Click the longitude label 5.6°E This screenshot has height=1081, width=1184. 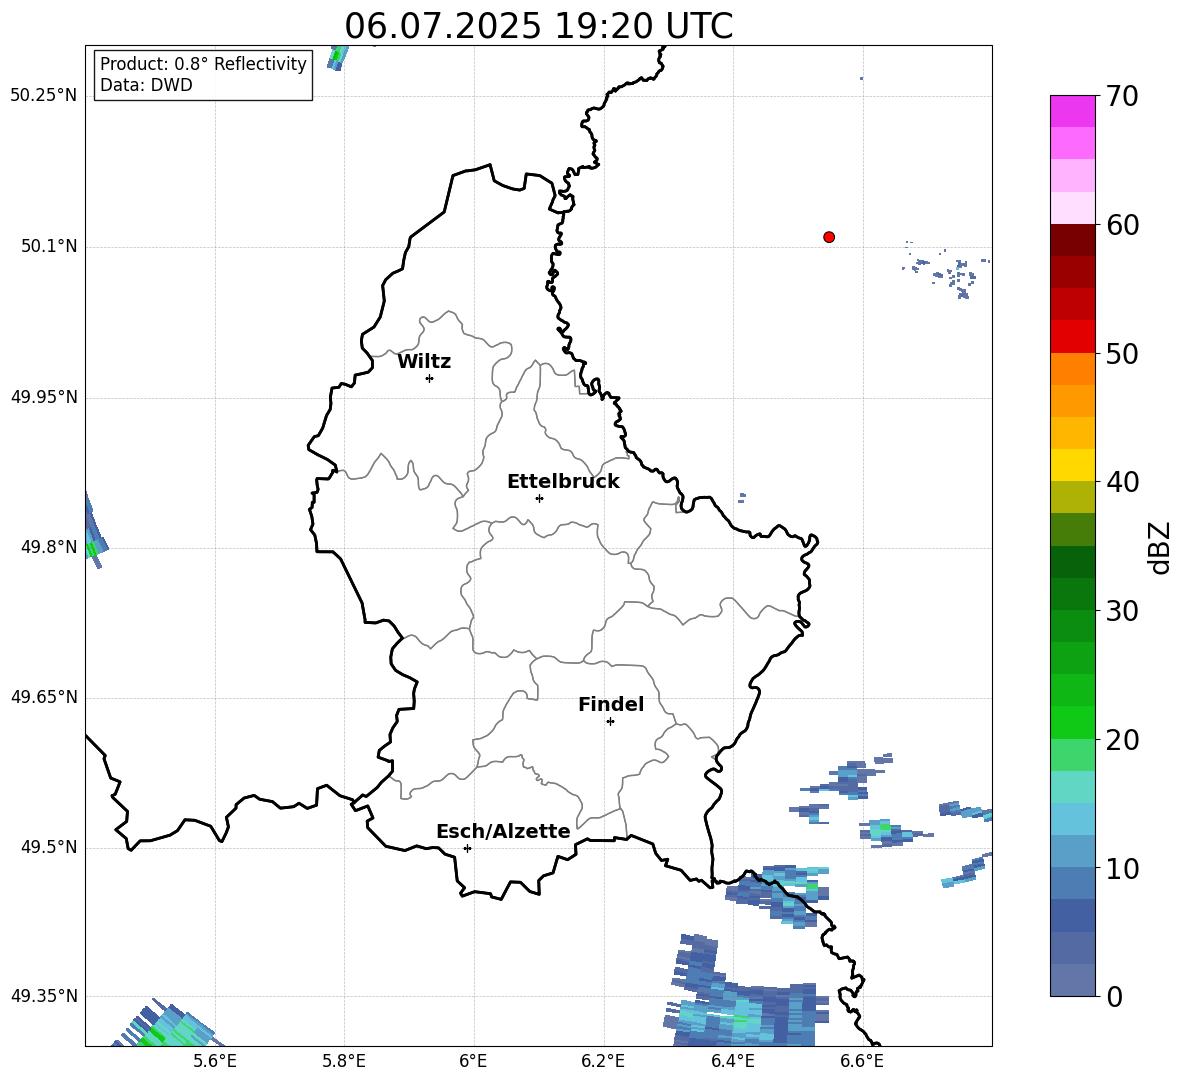pyautogui.click(x=214, y=1061)
